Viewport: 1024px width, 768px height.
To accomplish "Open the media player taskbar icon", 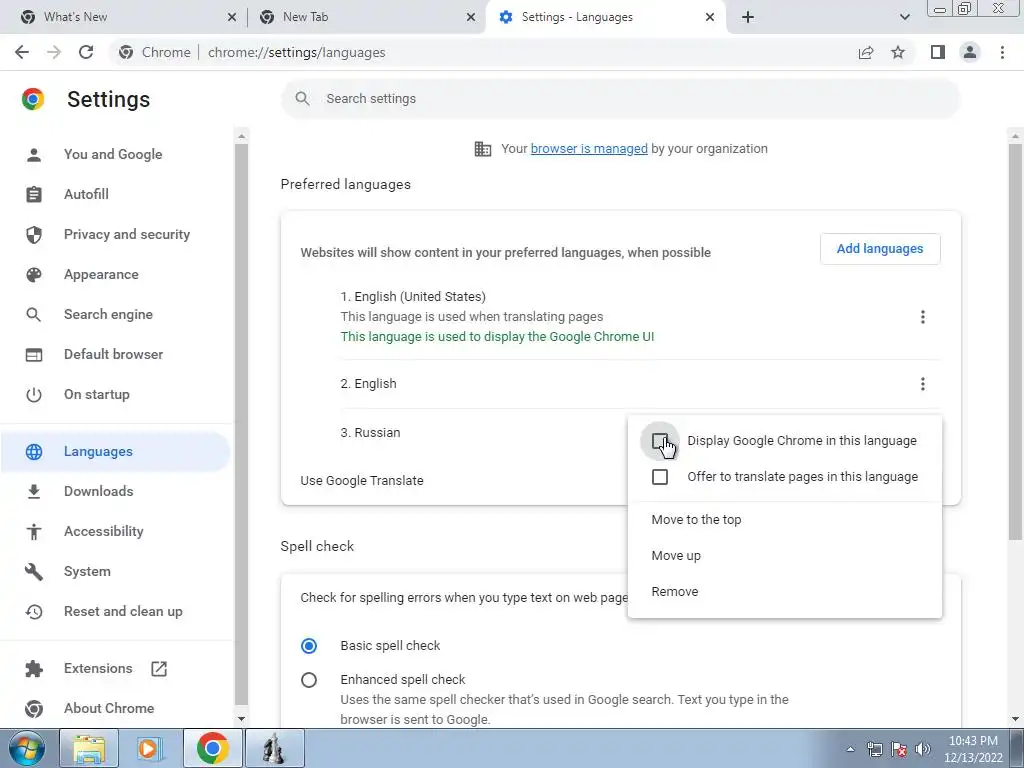I will pos(150,748).
